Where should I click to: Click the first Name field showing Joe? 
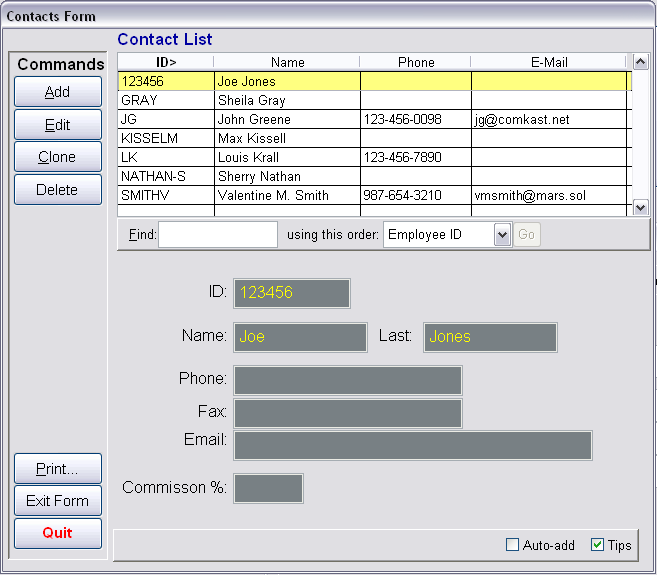coord(300,337)
